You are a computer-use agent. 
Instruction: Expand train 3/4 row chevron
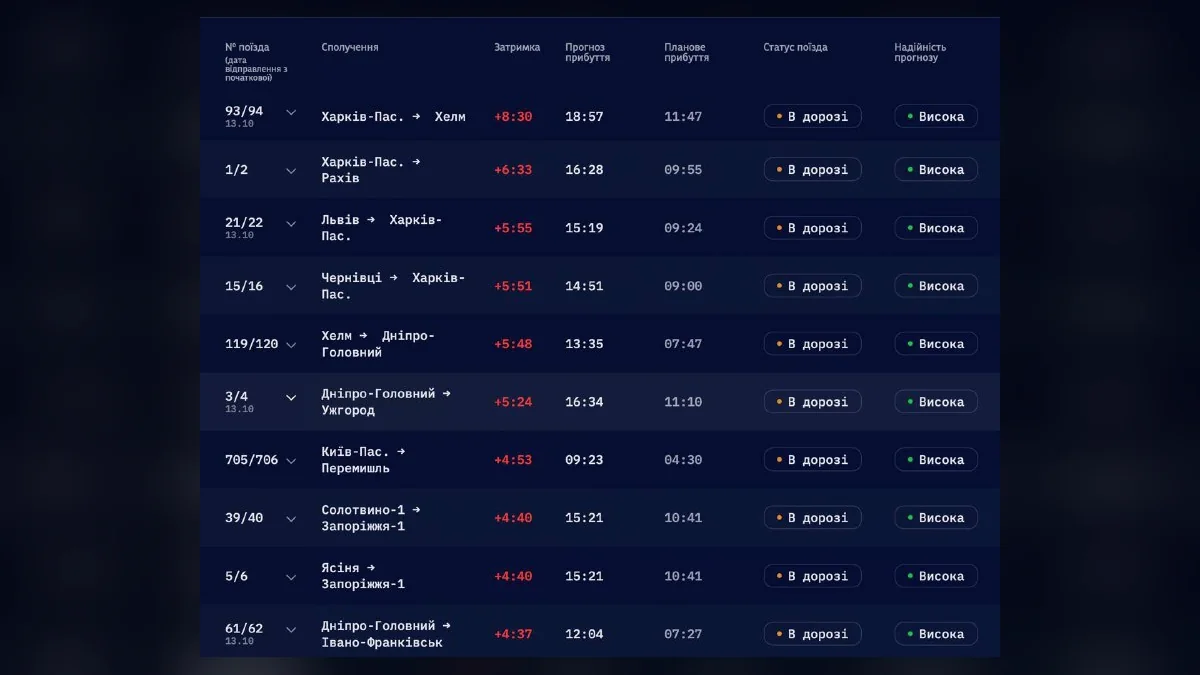pos(291,398)
